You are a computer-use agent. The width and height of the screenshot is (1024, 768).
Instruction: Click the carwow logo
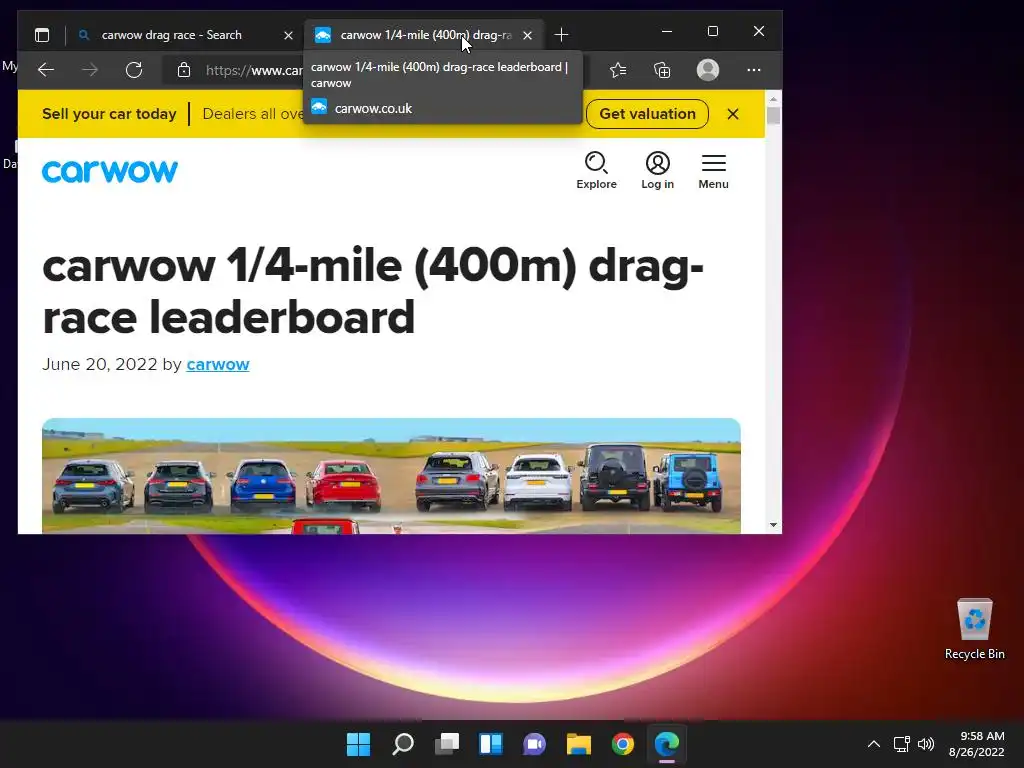click(x=110, y=171)
